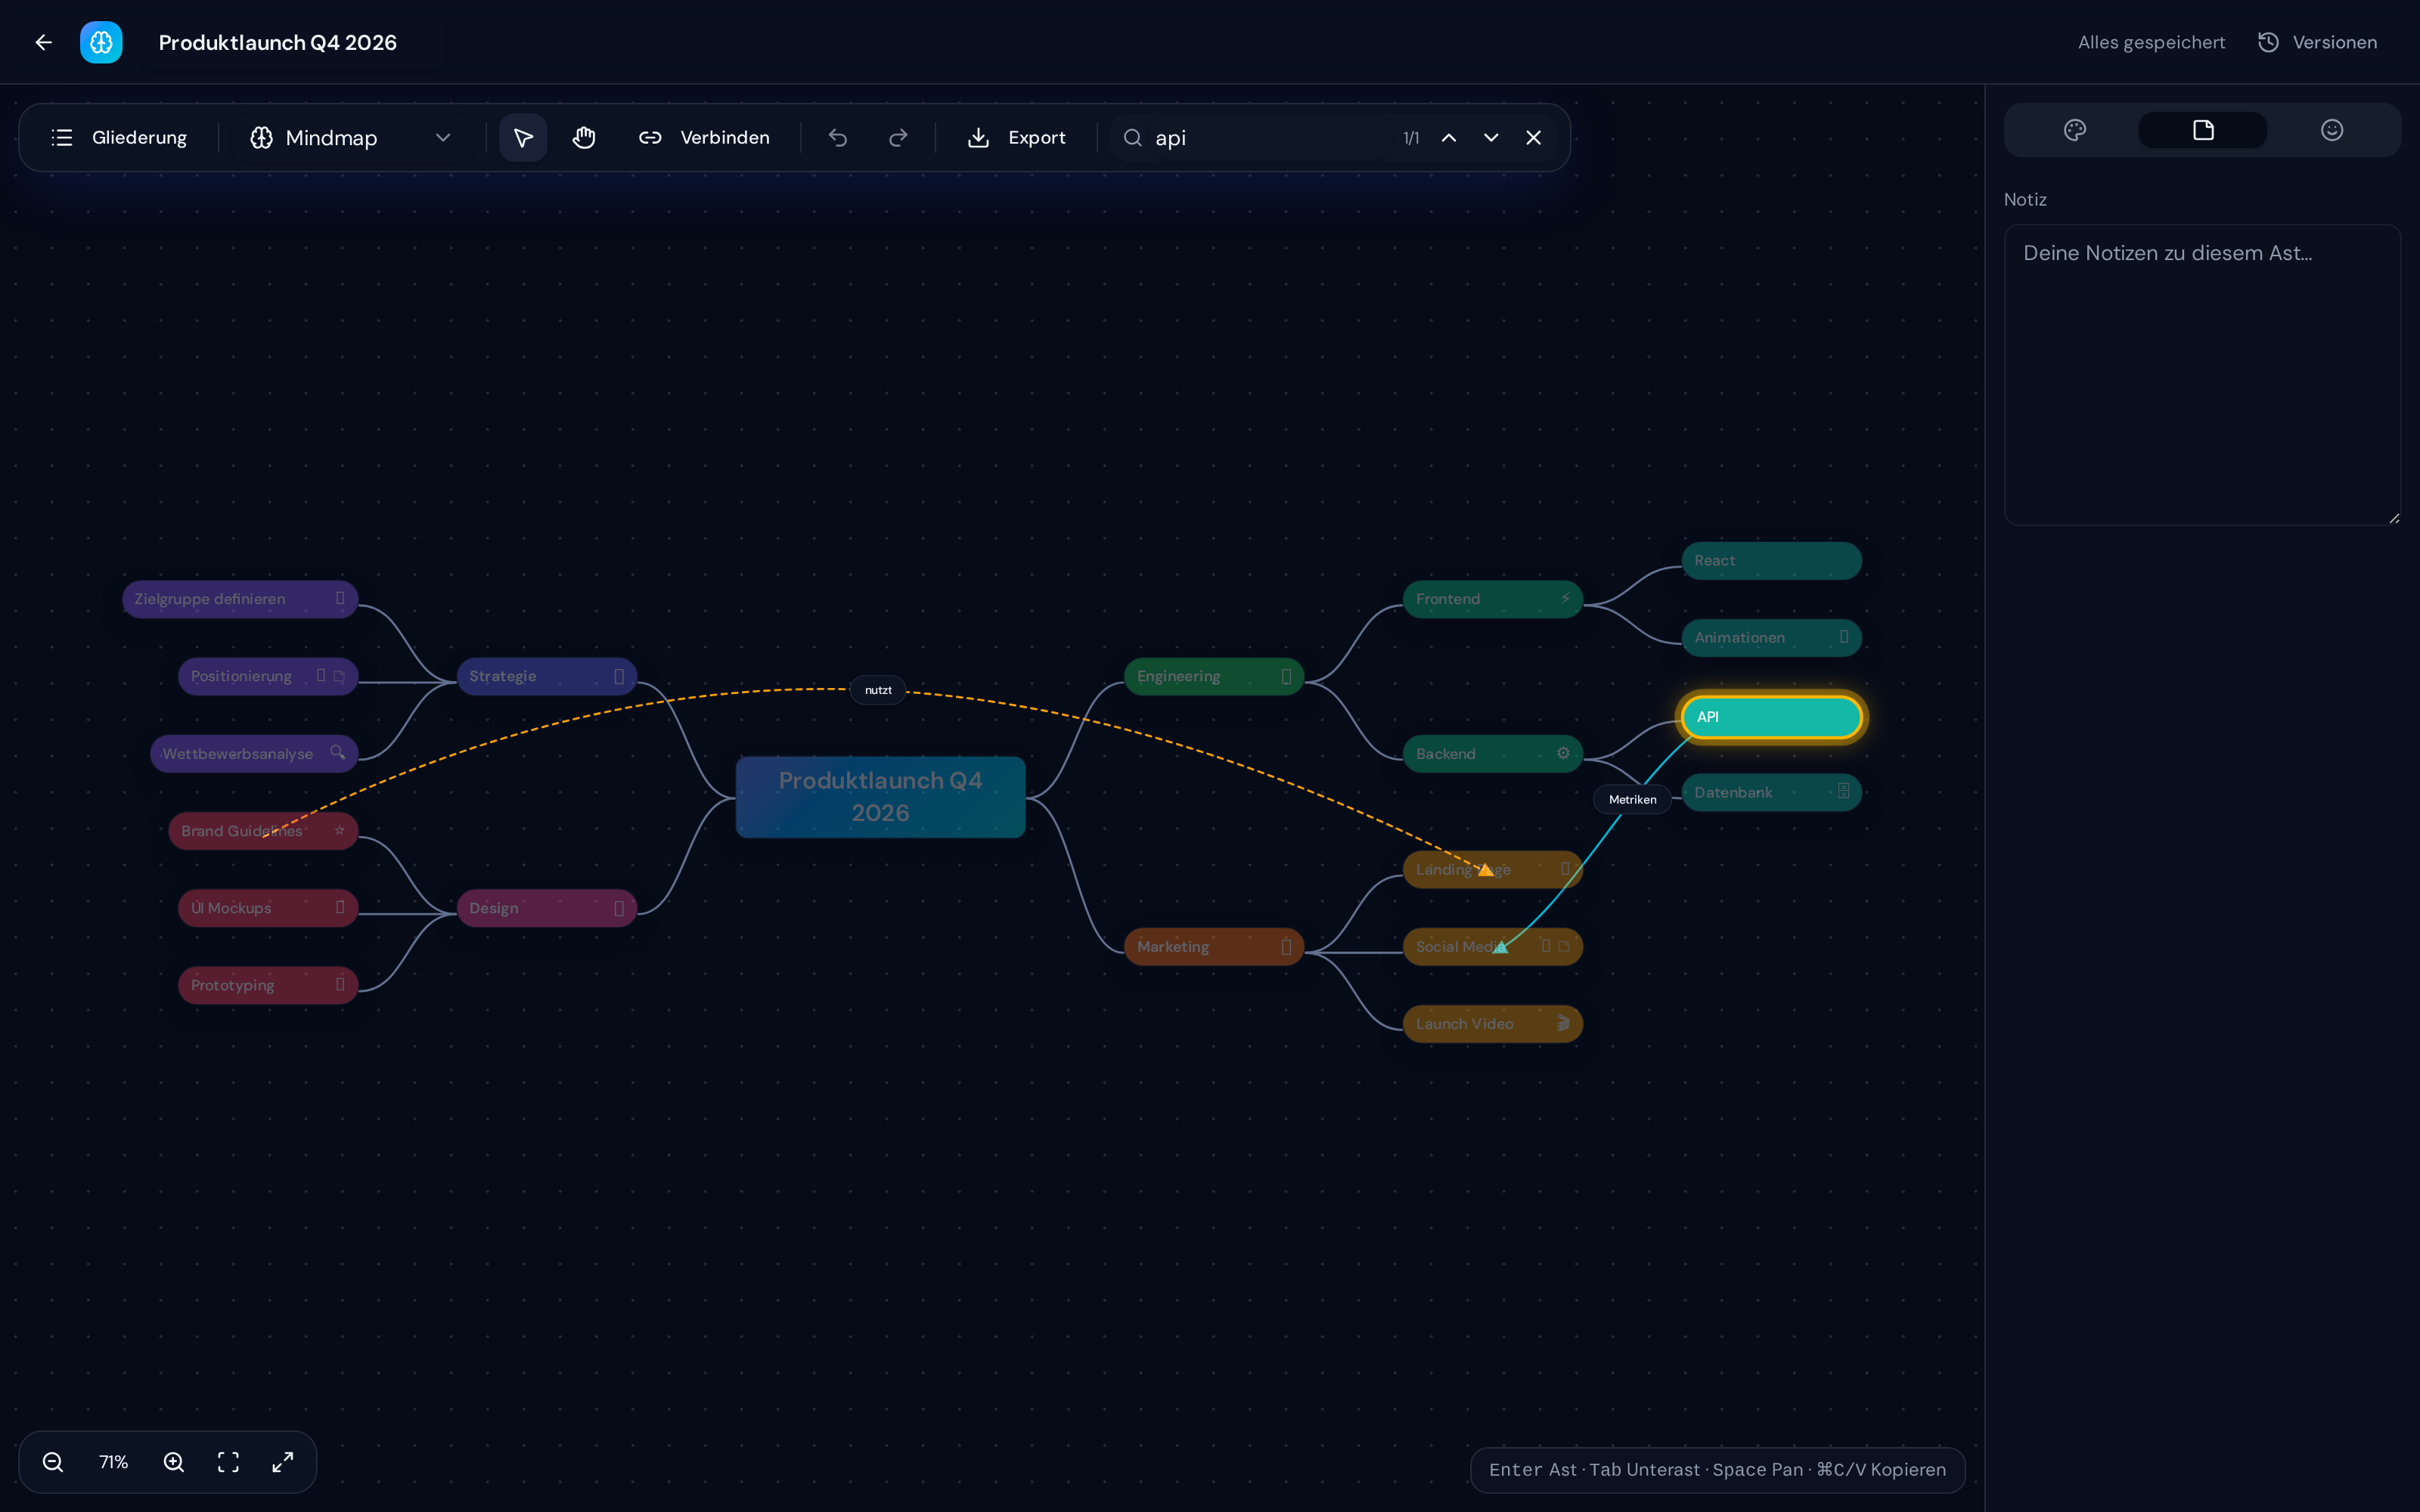This screenshot has height=1512, width=2420.
Task: Select the Brand Guidelines node
Action: coord(263,830)
